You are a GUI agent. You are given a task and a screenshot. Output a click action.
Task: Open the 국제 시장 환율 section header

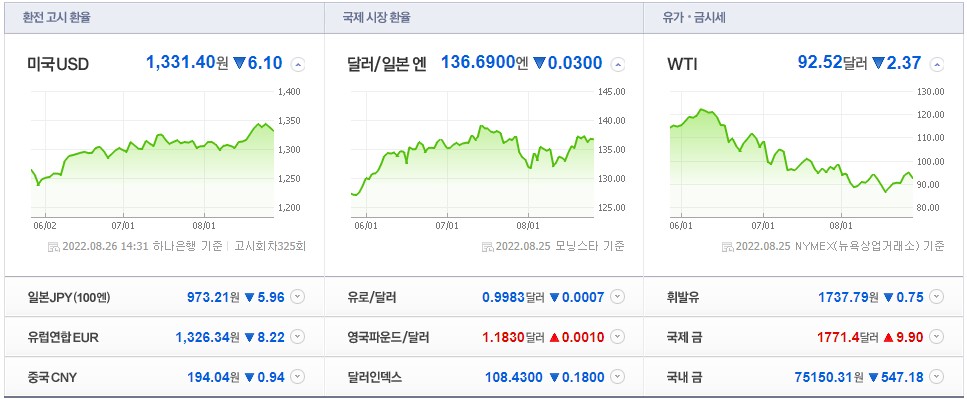[376, 17]
